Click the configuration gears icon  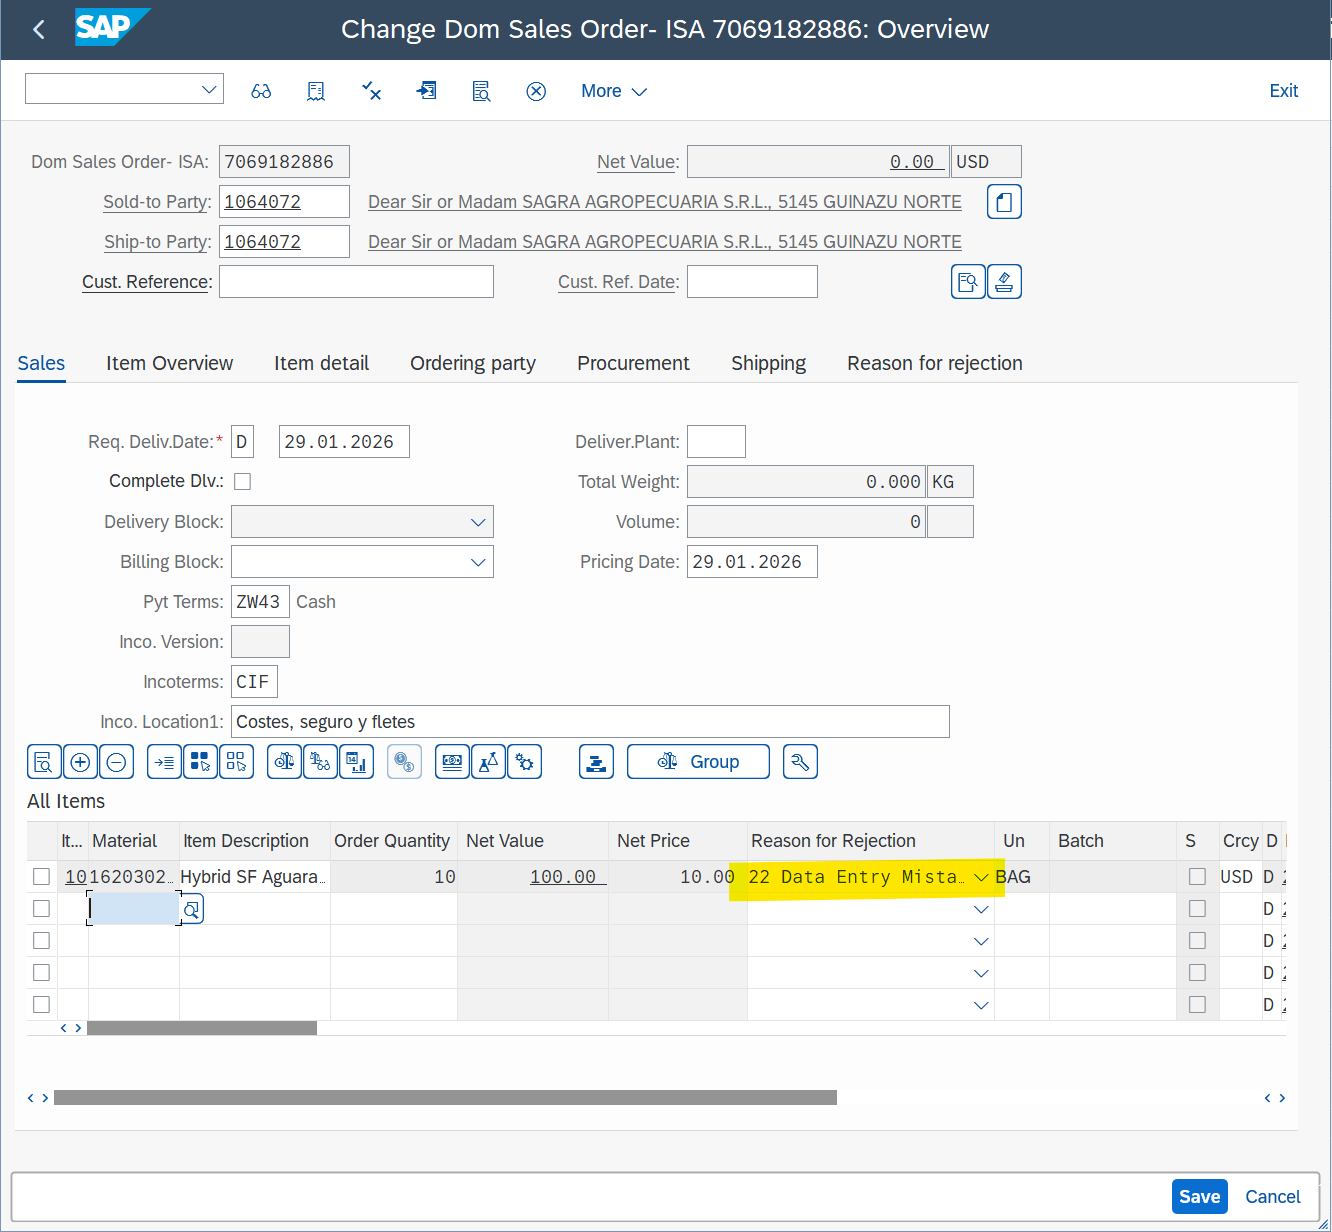[x=524, y=762]
